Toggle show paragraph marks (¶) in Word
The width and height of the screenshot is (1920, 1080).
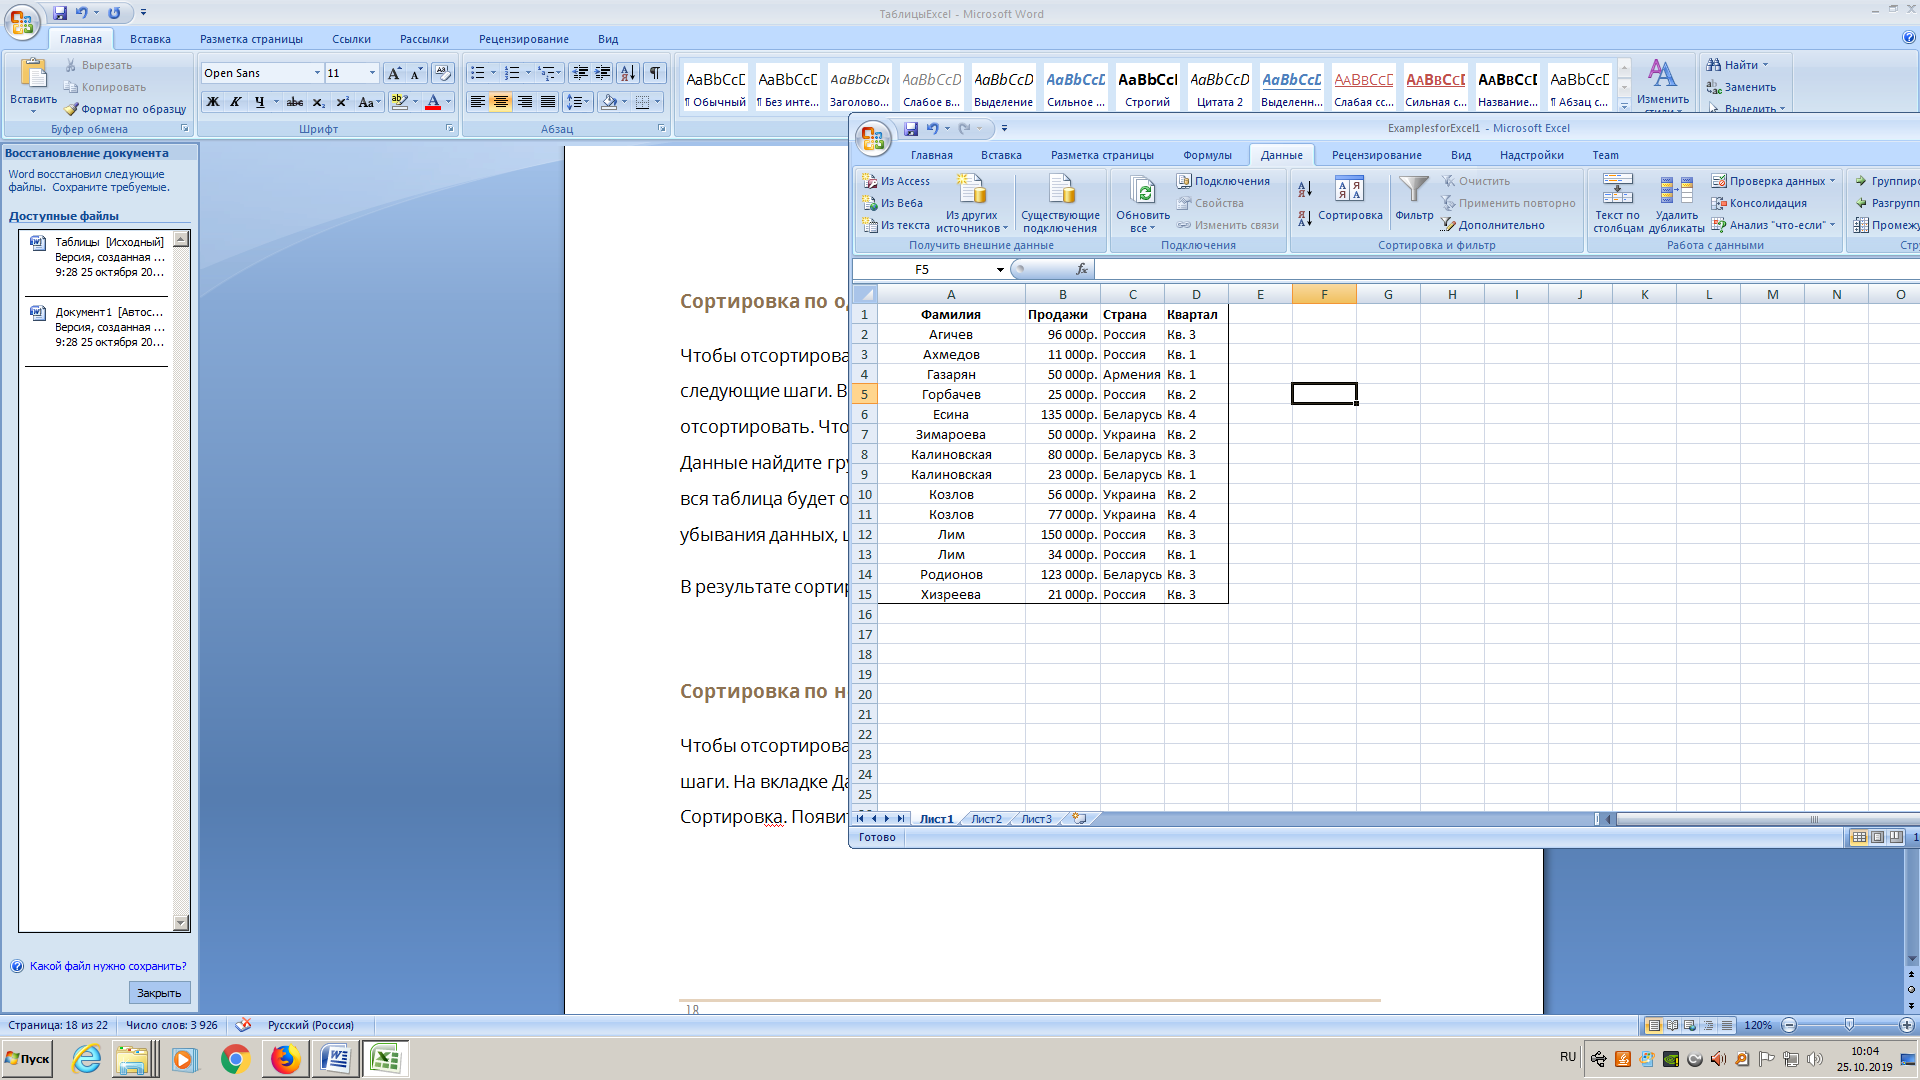point(654,73)
